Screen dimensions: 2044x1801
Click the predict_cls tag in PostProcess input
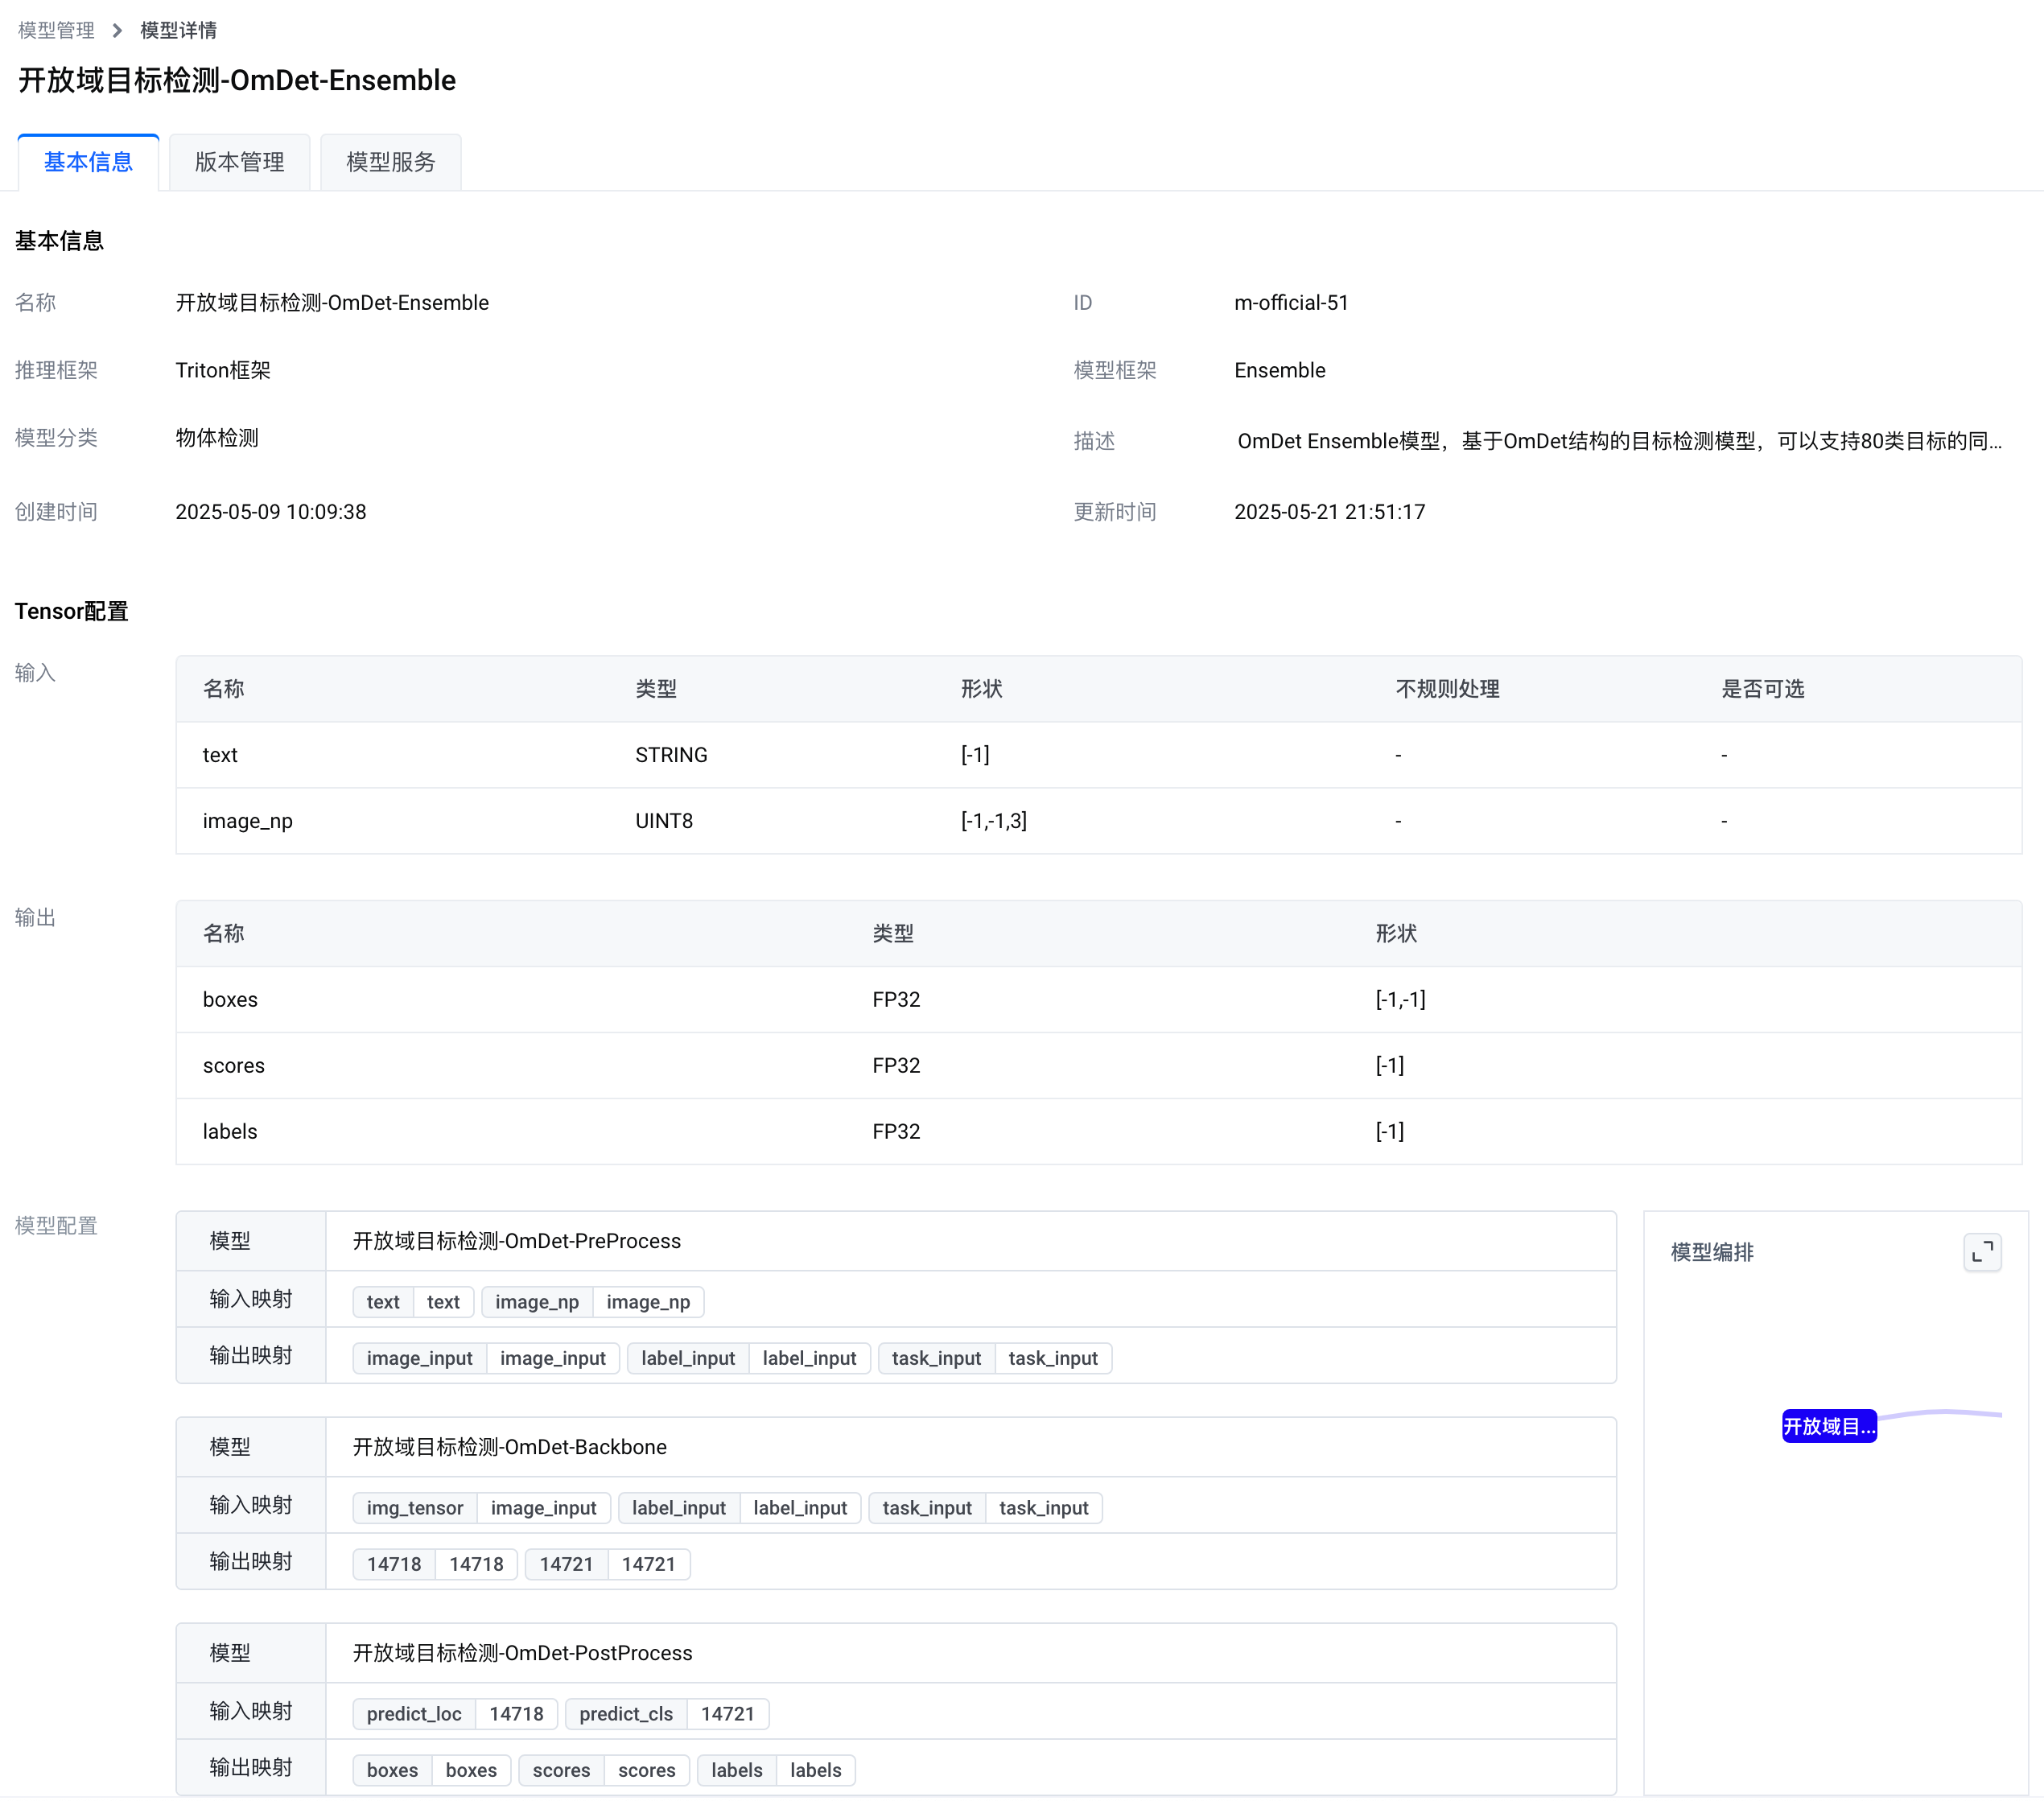tap(626, 1714)
